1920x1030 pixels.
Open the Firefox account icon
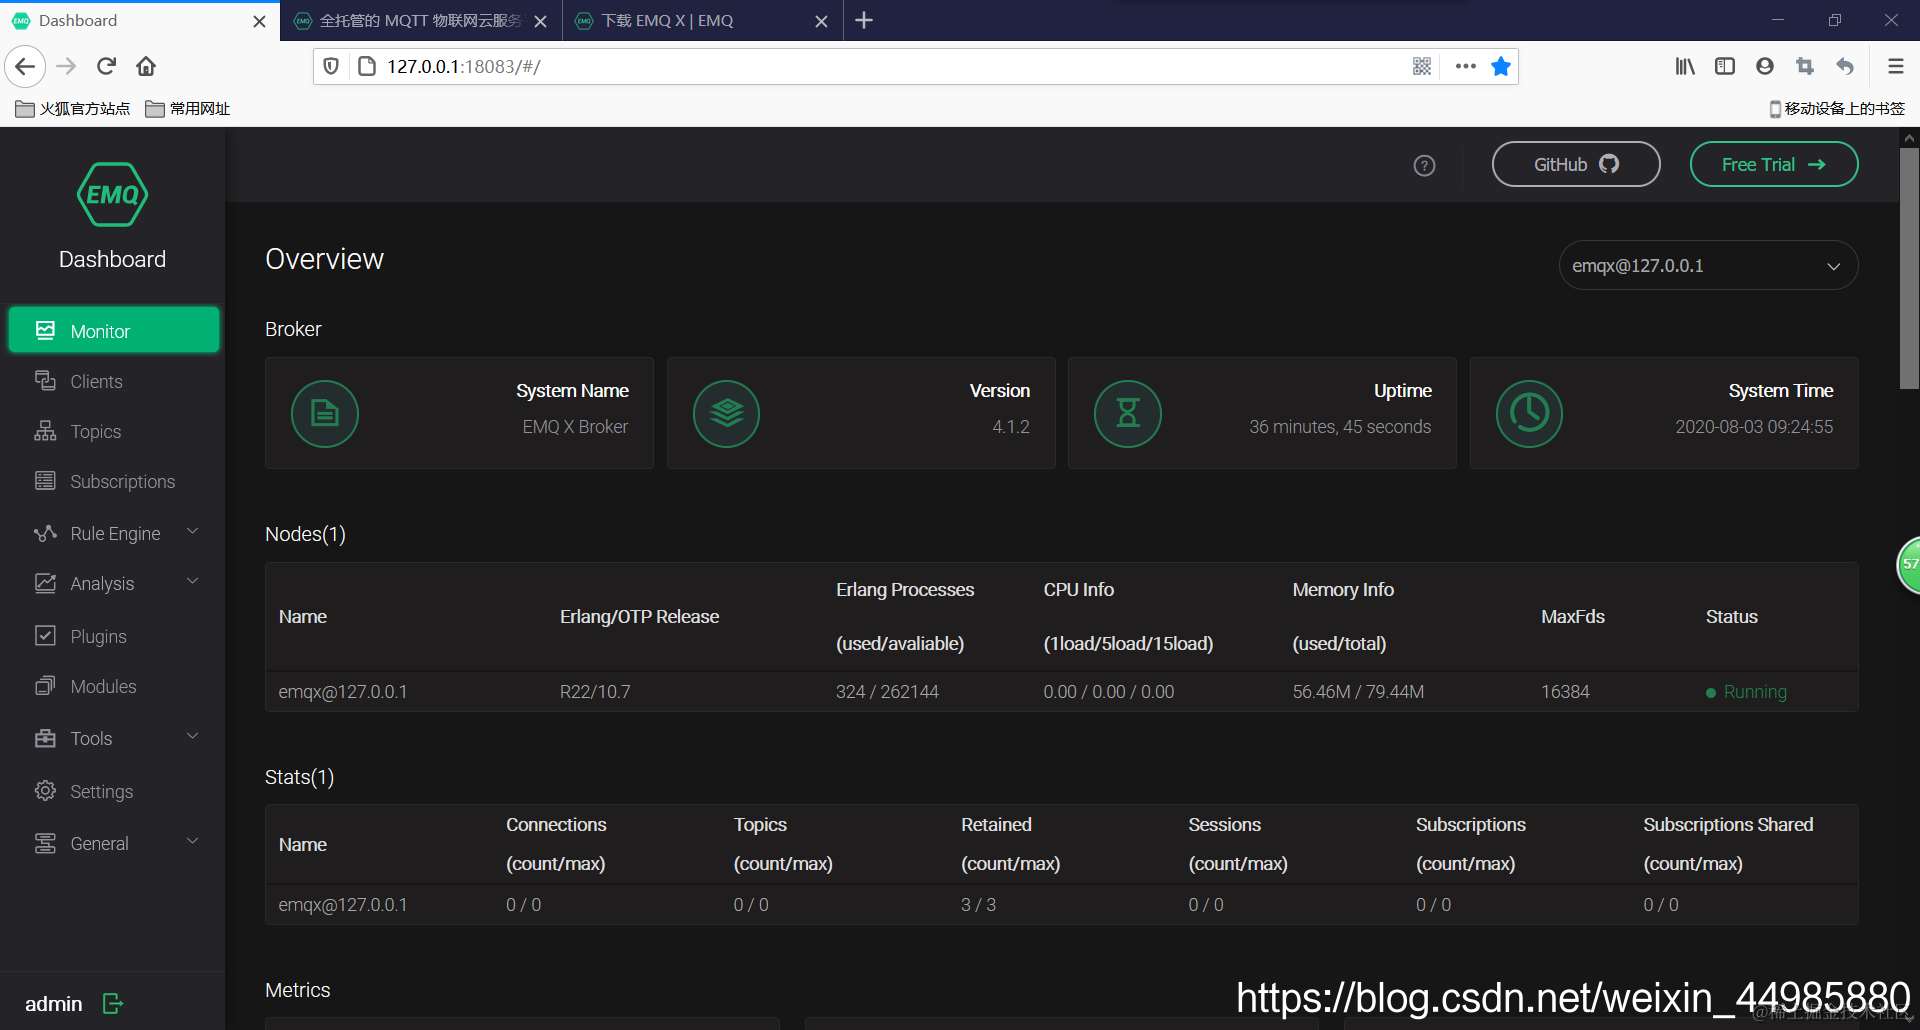coord(1765,66)
